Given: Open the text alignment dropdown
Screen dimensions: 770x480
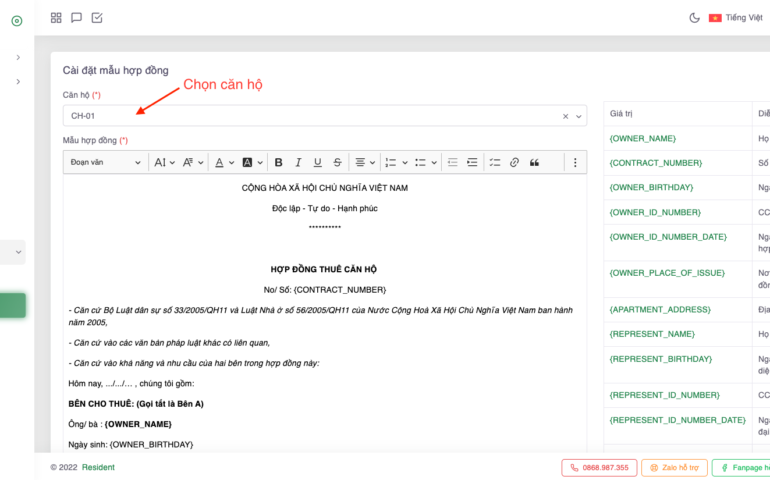Looking at the screenshot, I should pyautogui.click(x=364, y=162).
